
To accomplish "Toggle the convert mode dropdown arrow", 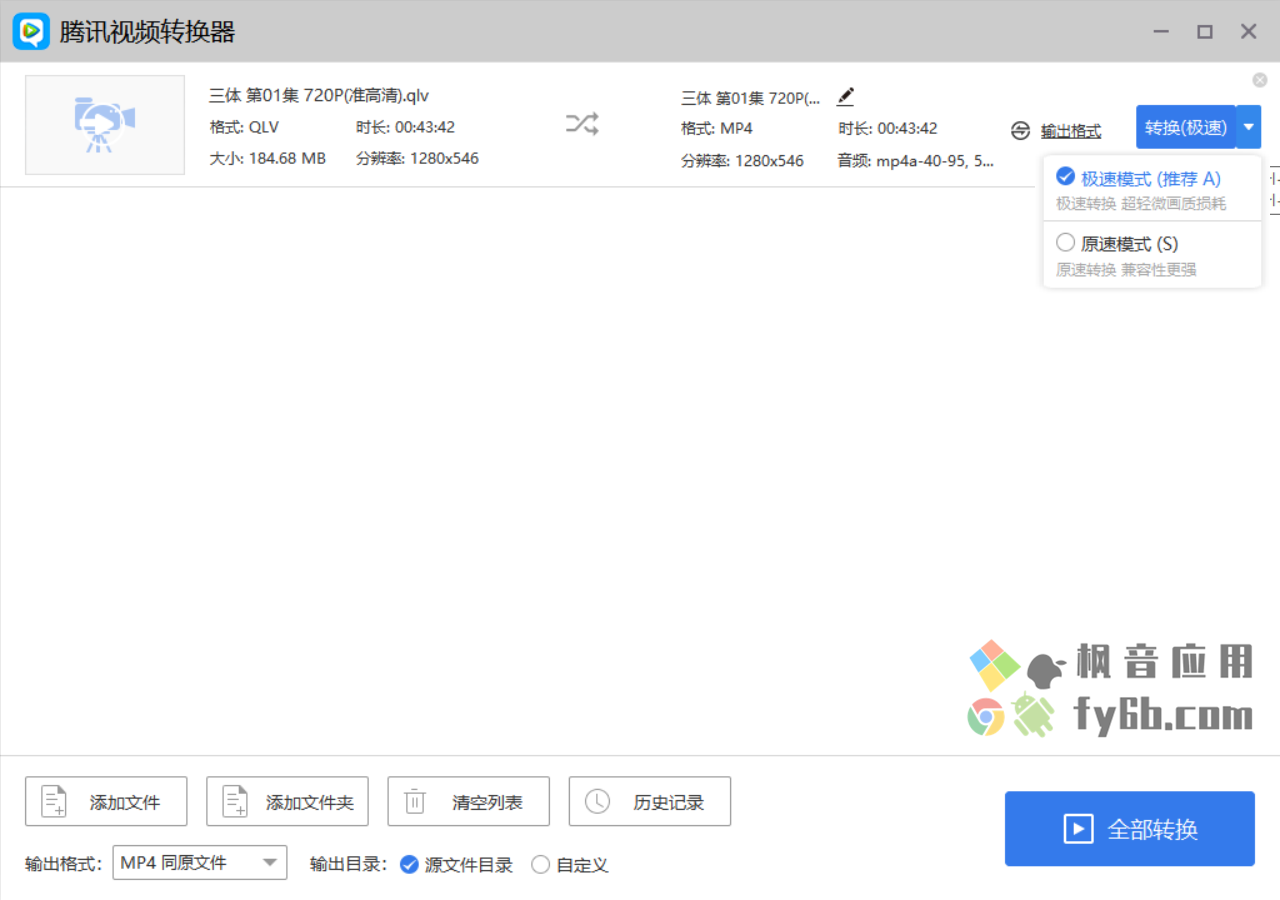I will 1249,127.
